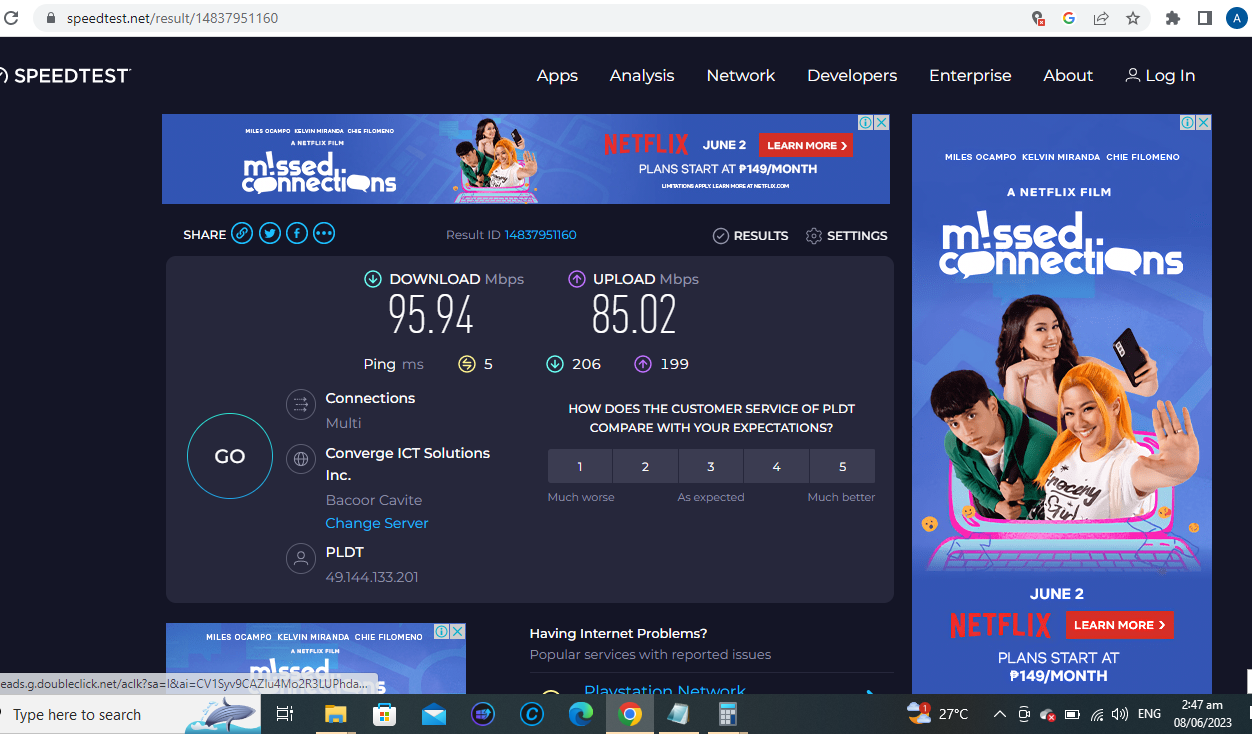Click the PLDT user provider icon

tap(301, 559)
